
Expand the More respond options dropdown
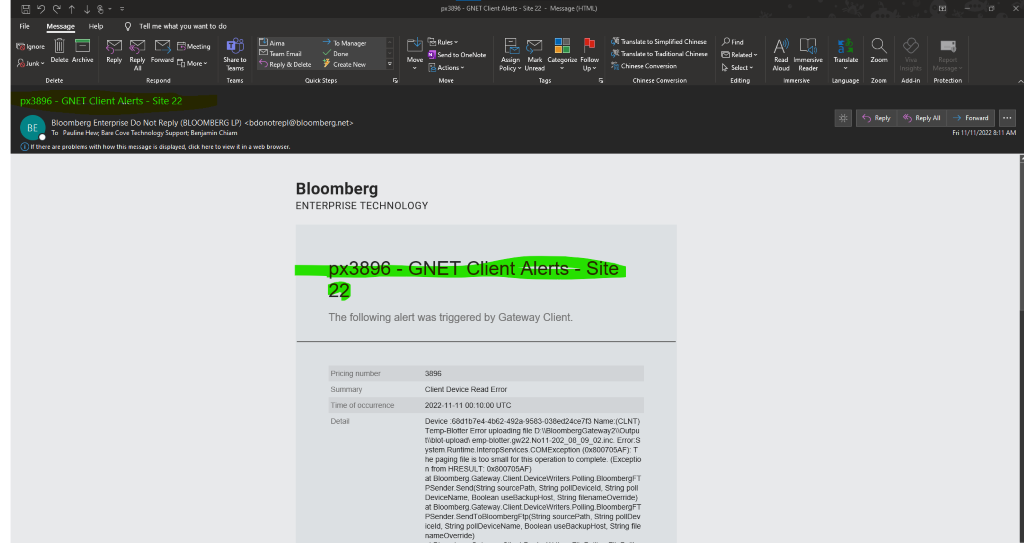193,63
